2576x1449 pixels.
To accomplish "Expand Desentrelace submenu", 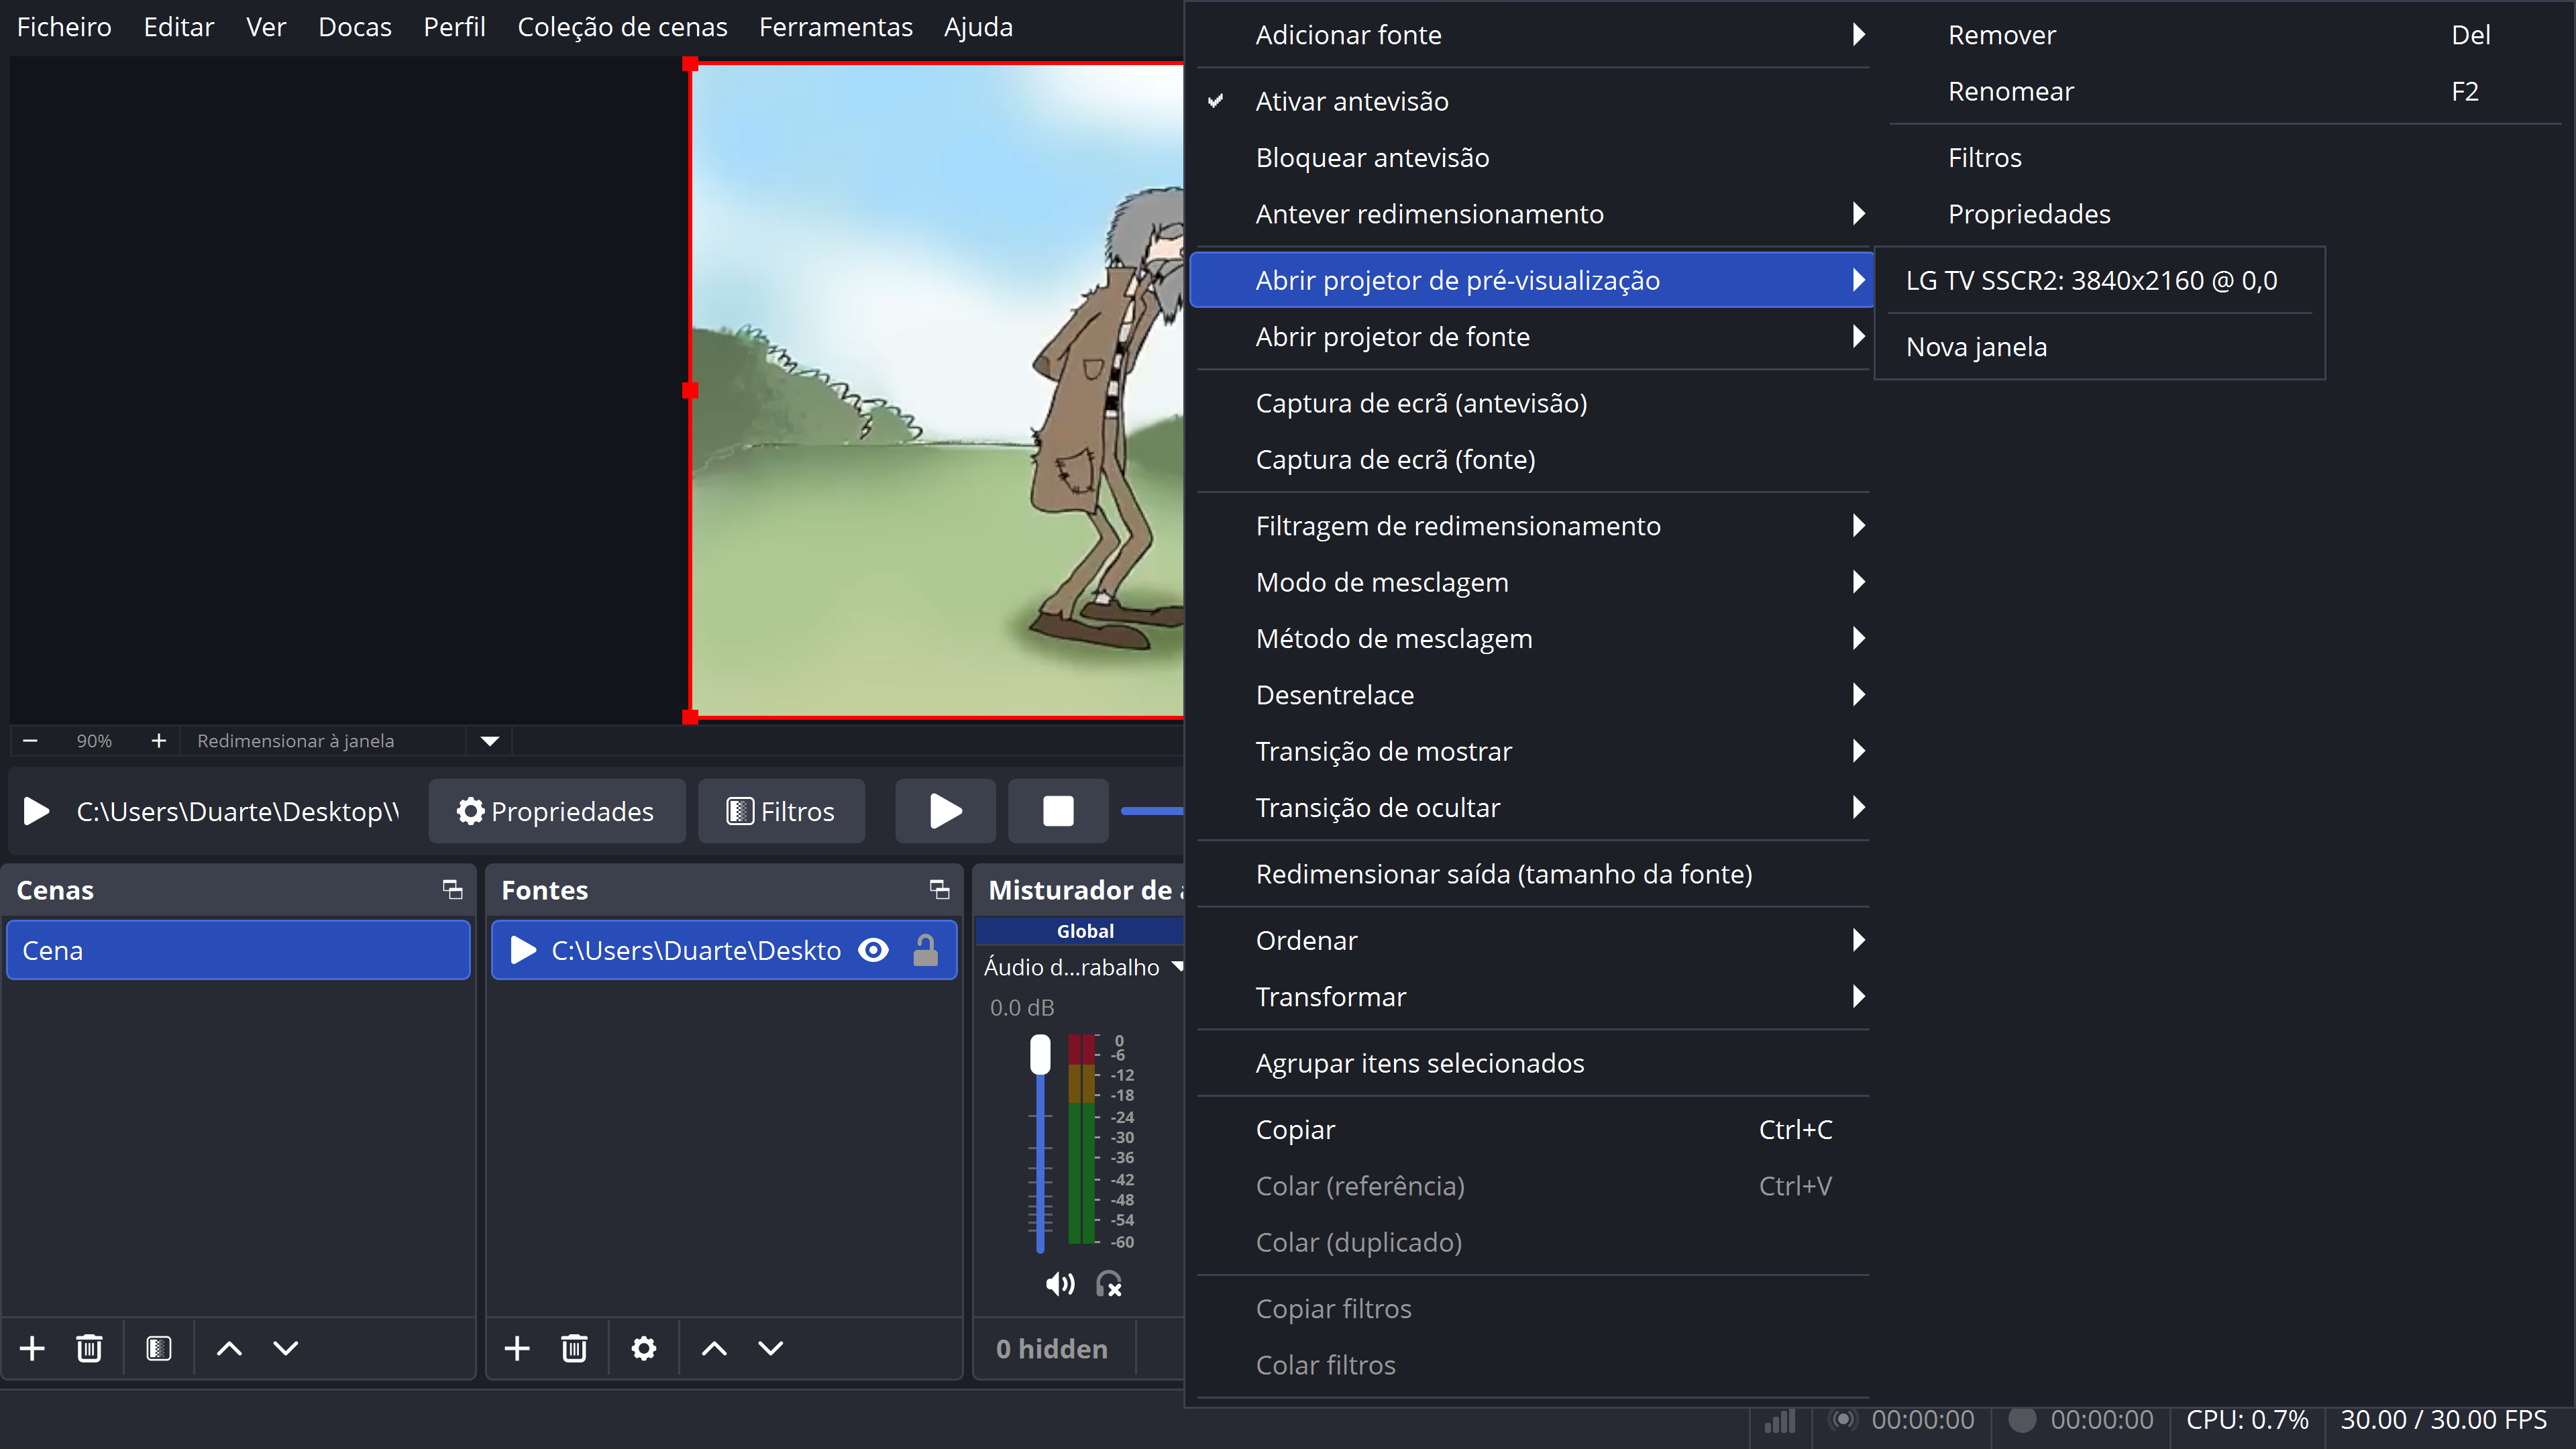I will (1532, 695).
